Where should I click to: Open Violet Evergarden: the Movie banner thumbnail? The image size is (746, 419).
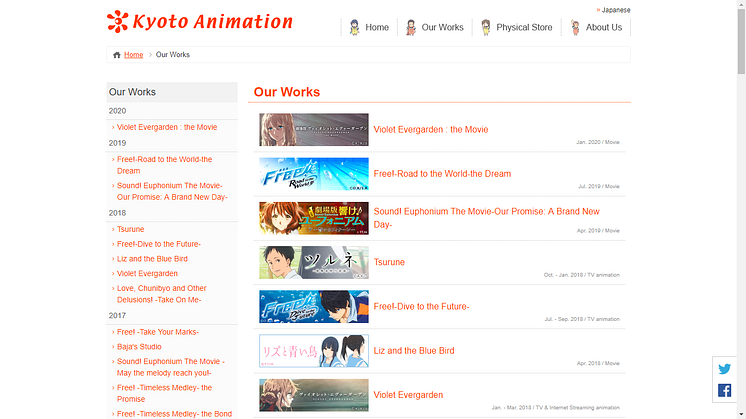coord(313,130)
